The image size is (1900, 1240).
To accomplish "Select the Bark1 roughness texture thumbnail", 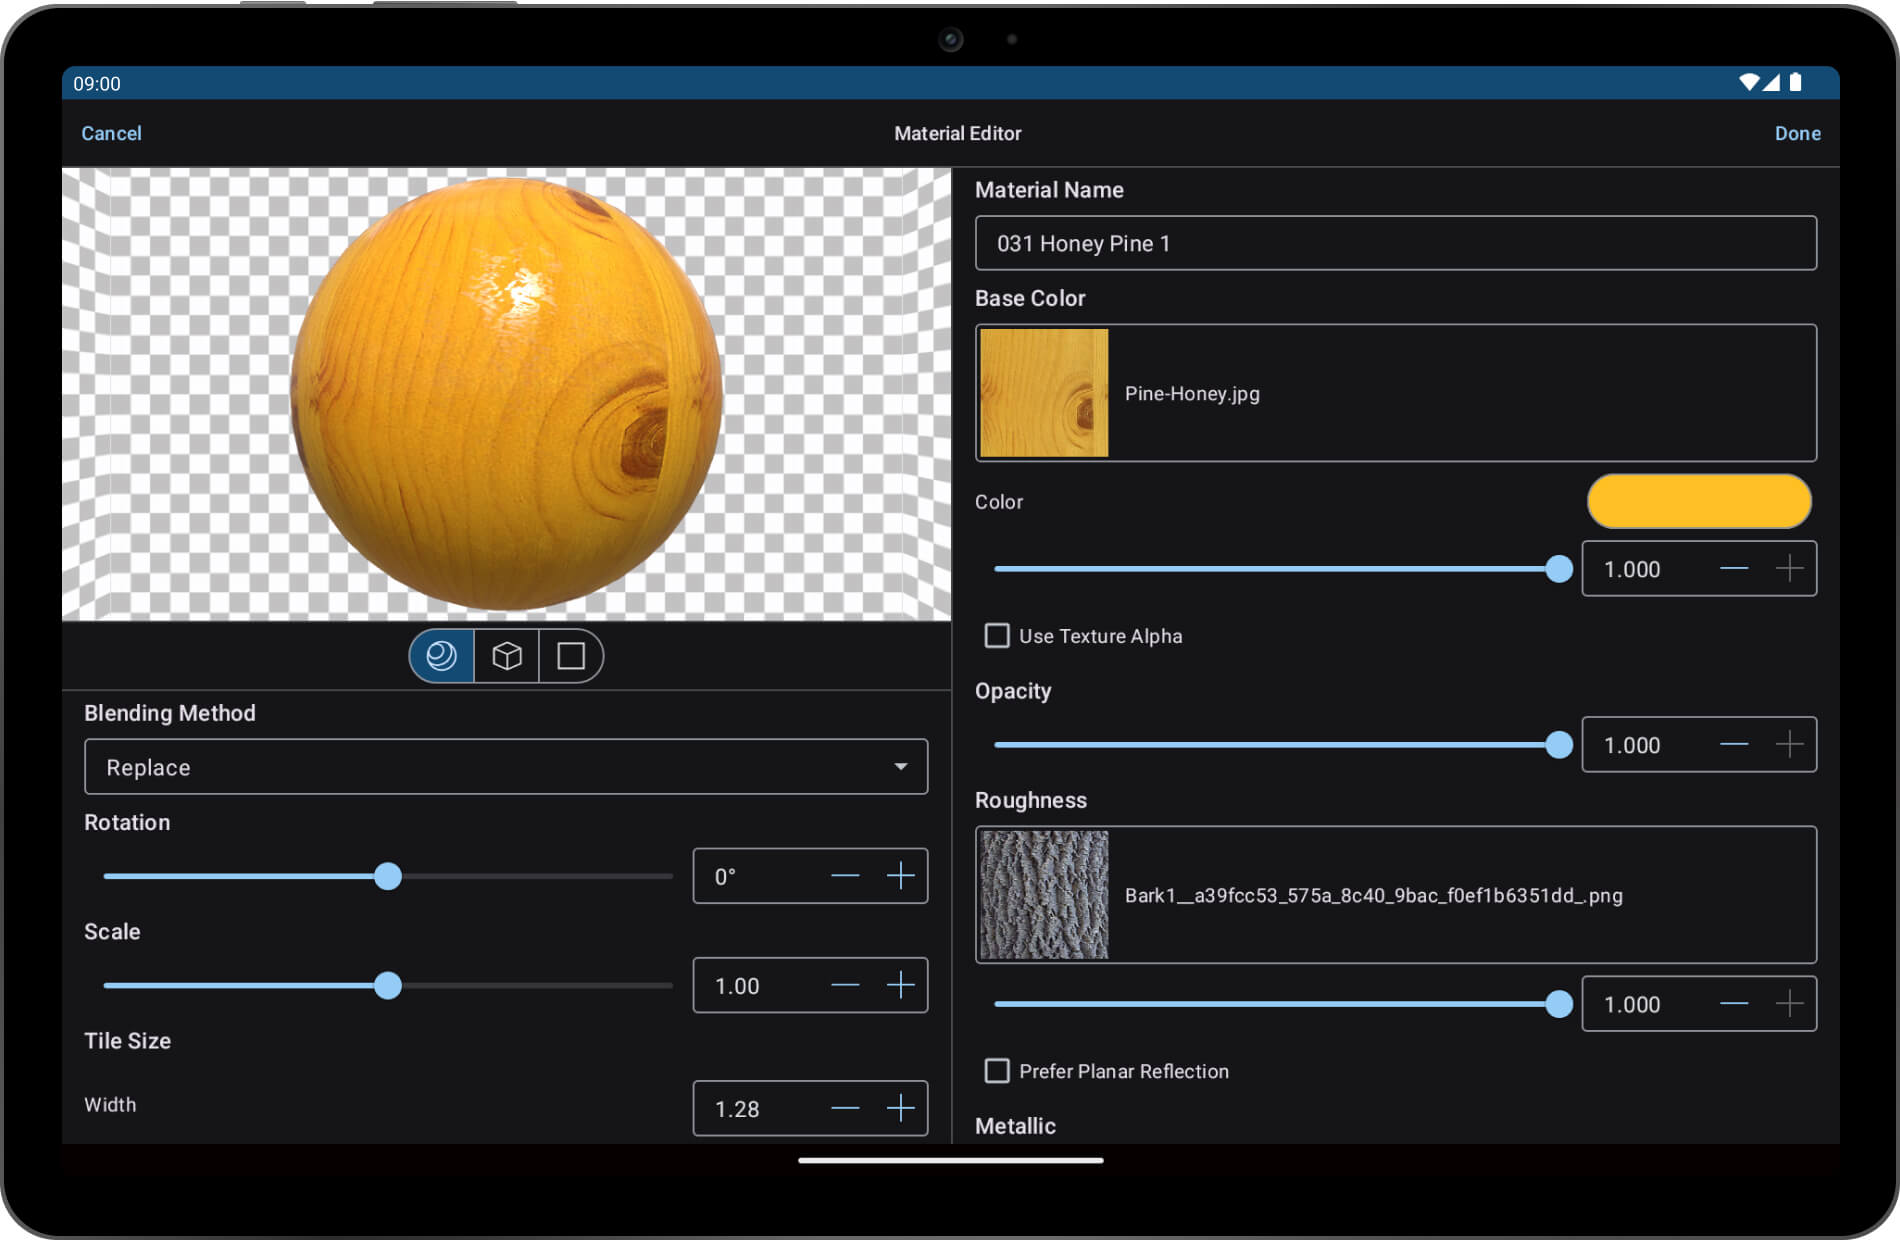I will [x=1044, y=895].
